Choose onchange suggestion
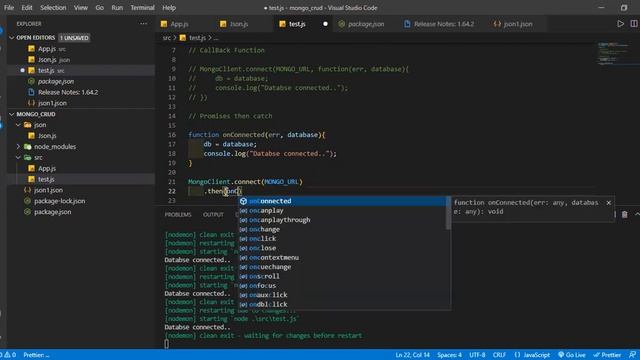This screenshot has height=360, width=640. pyautogui.click(x=342, y=229)
